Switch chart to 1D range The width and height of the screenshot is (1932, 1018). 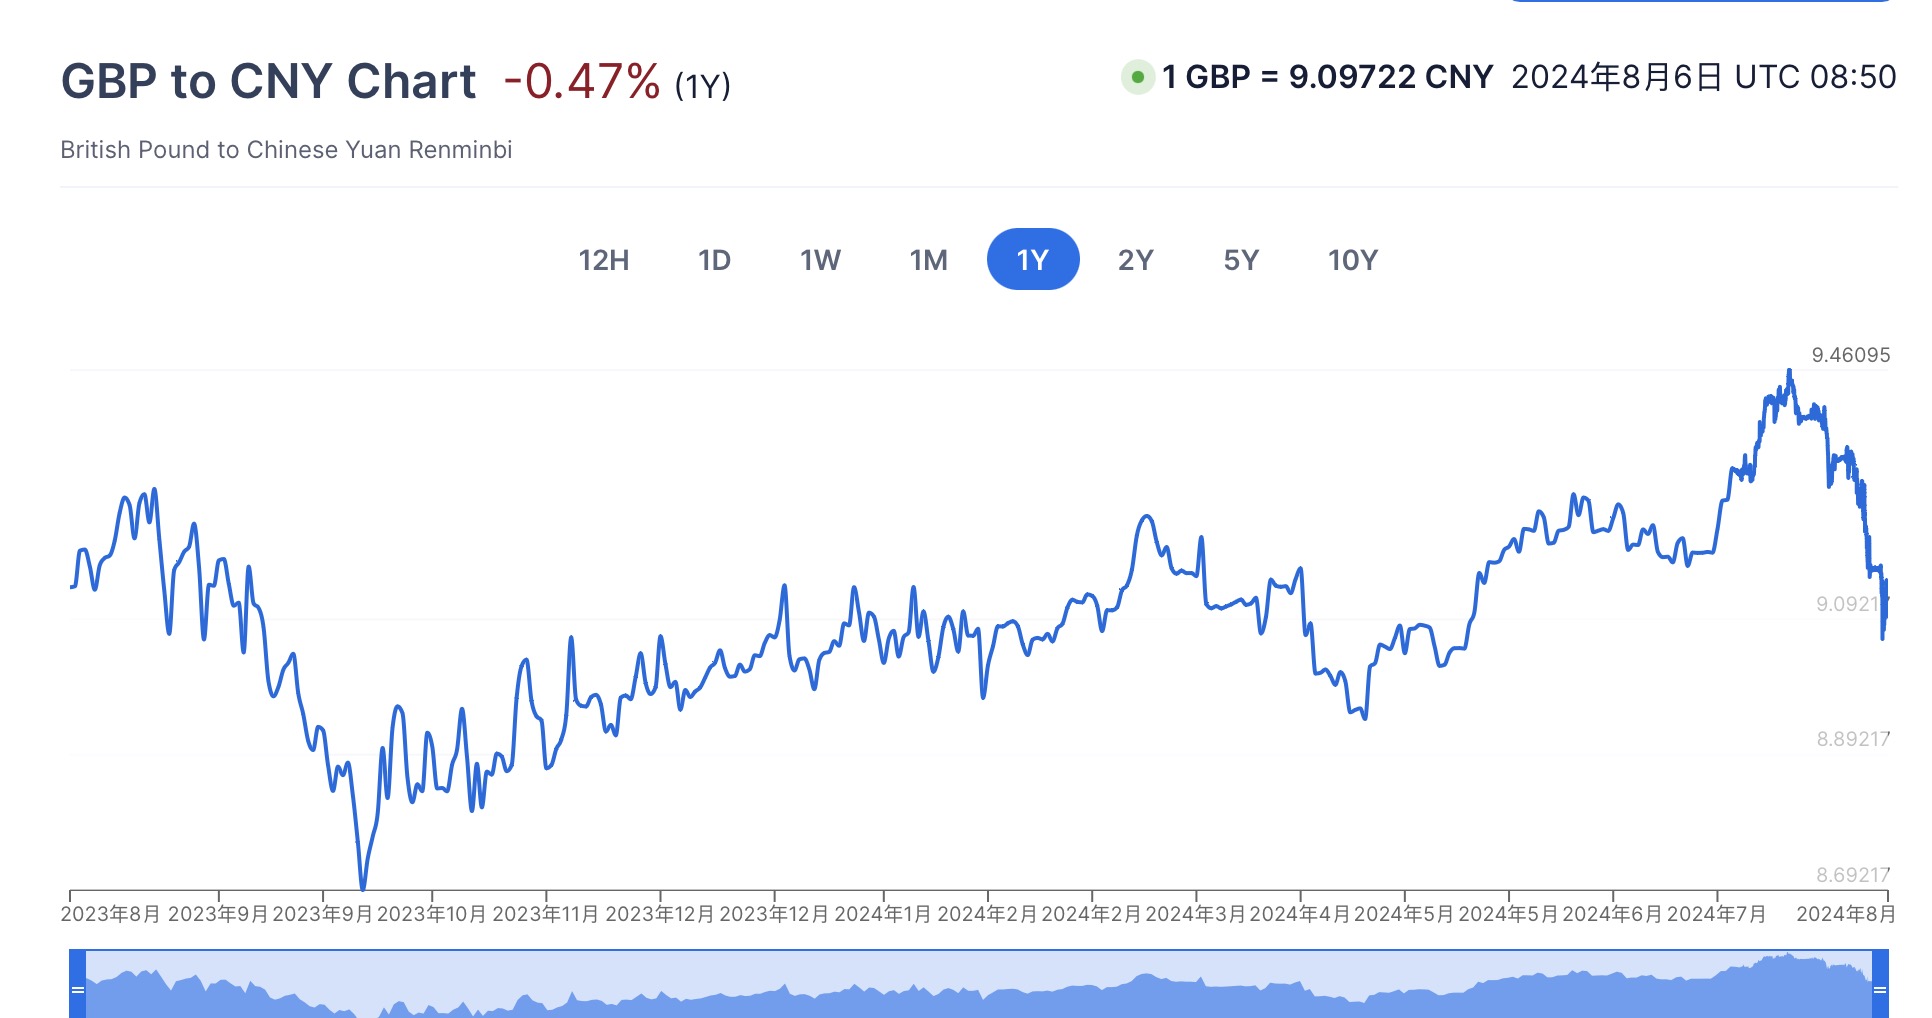click(x=714, y=260)
